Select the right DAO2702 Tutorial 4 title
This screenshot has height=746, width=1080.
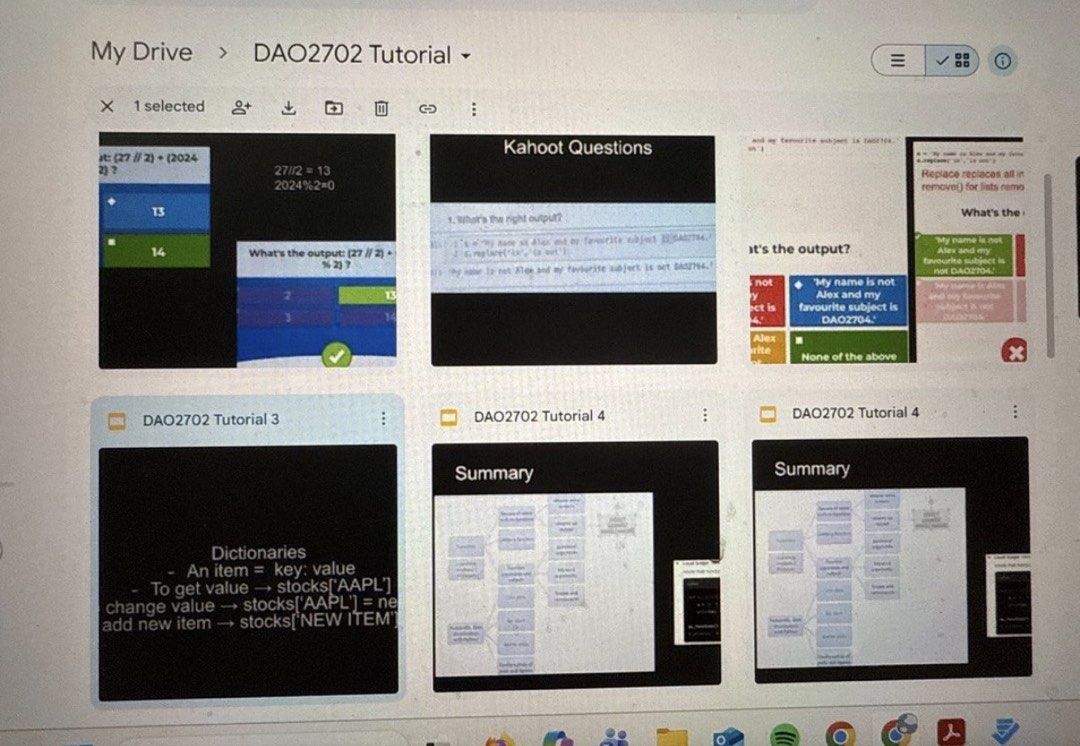click(x=855, y=413)
